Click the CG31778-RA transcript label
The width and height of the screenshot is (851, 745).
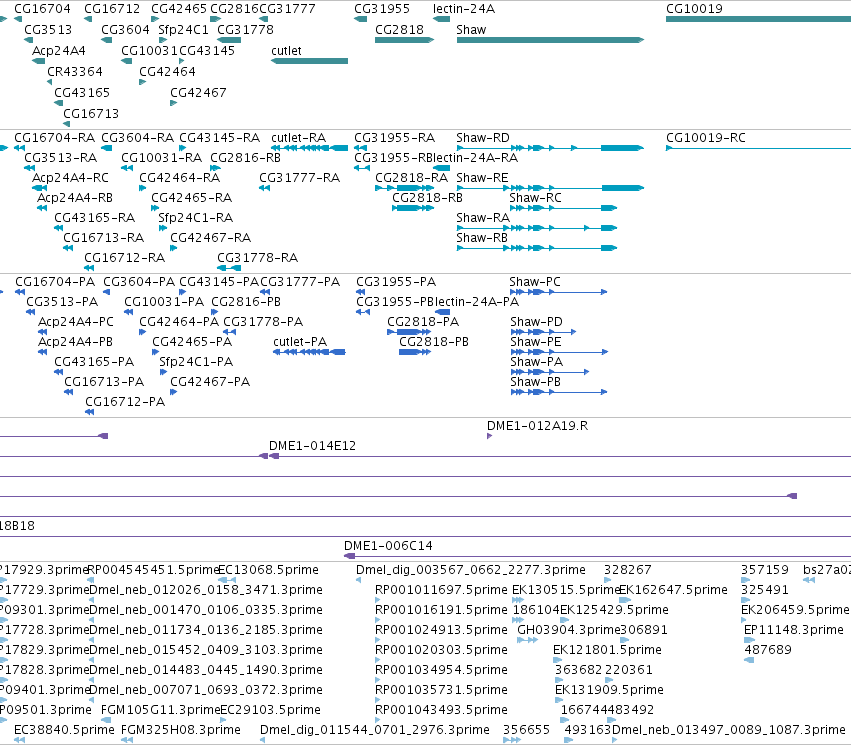[x=257, y=258]
